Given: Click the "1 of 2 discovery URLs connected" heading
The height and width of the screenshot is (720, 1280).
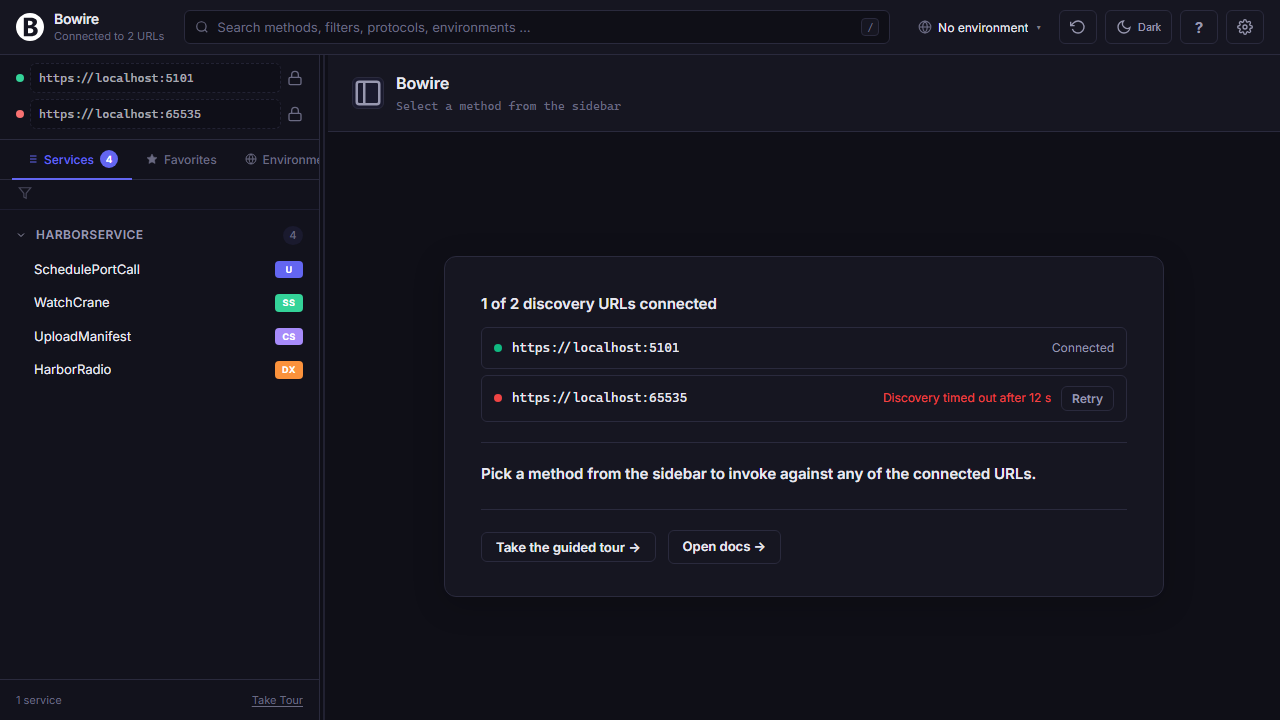Looking at the screenshot, I should point(599,304).
